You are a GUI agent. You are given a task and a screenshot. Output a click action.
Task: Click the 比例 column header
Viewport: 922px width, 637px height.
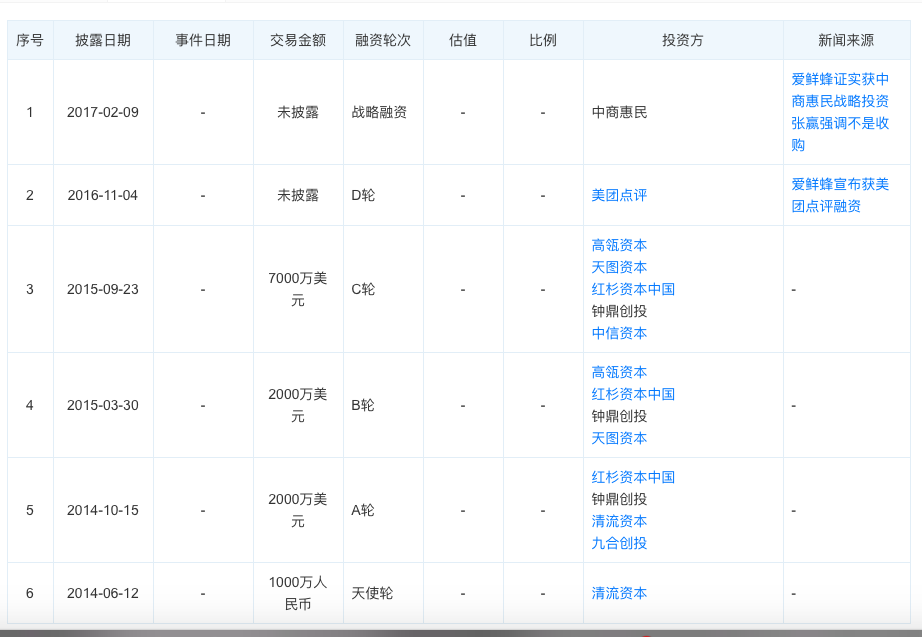point(543,40)
